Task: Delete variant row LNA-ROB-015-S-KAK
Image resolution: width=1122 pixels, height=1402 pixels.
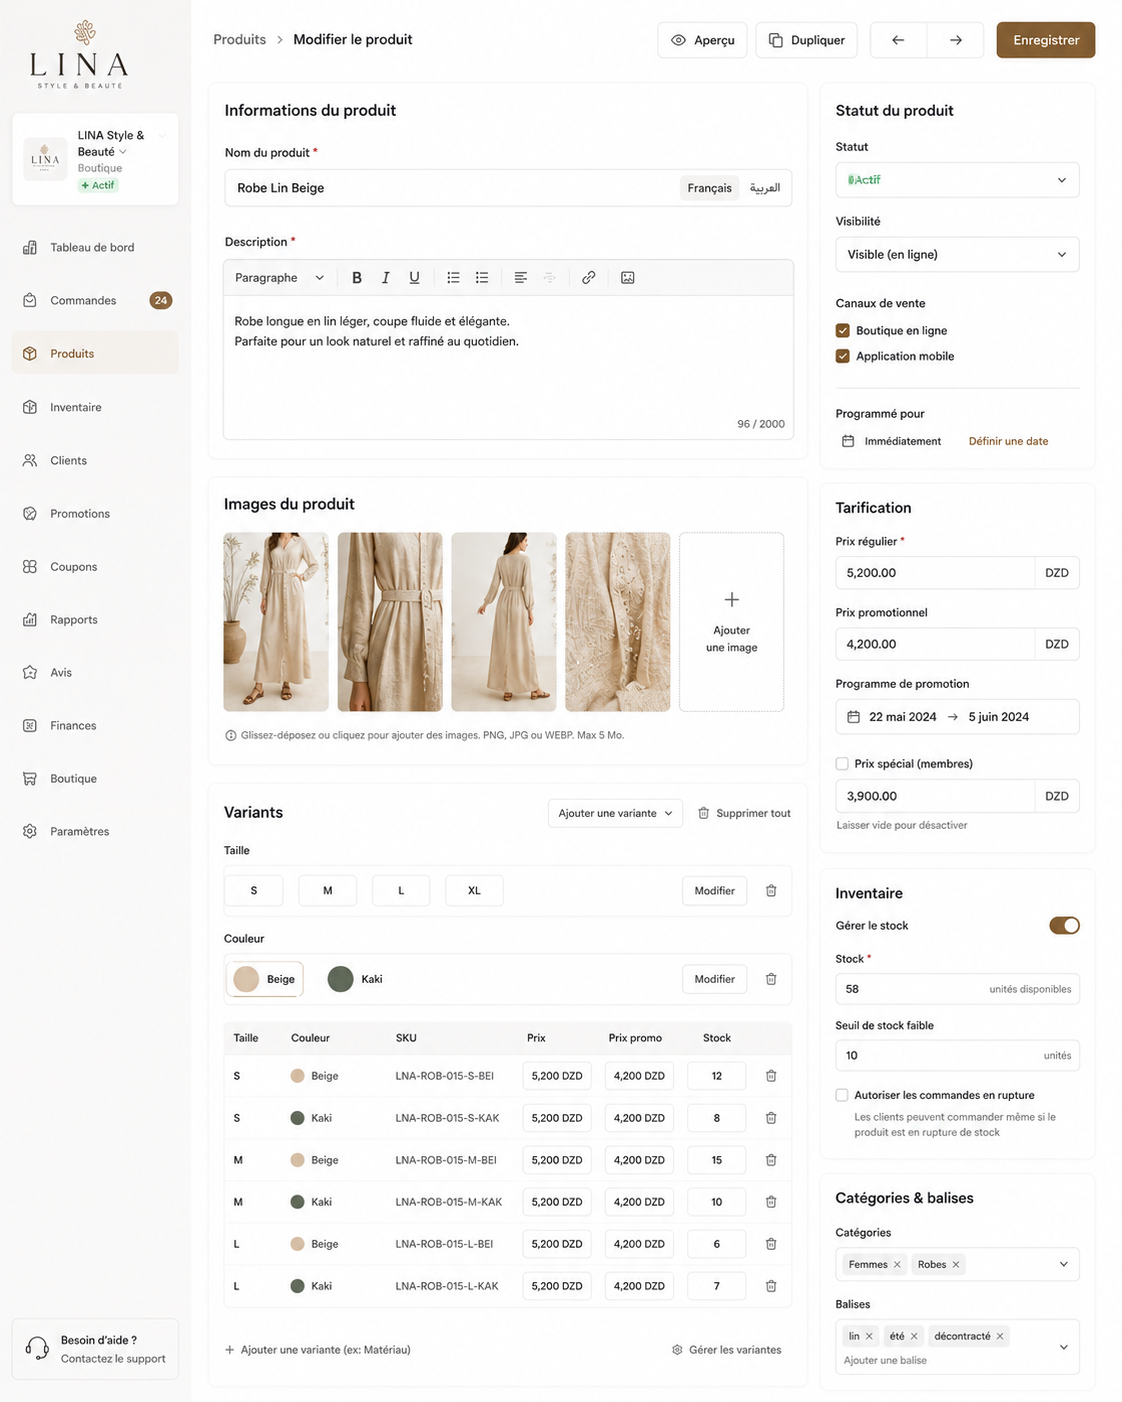Action: (771, 1118)
